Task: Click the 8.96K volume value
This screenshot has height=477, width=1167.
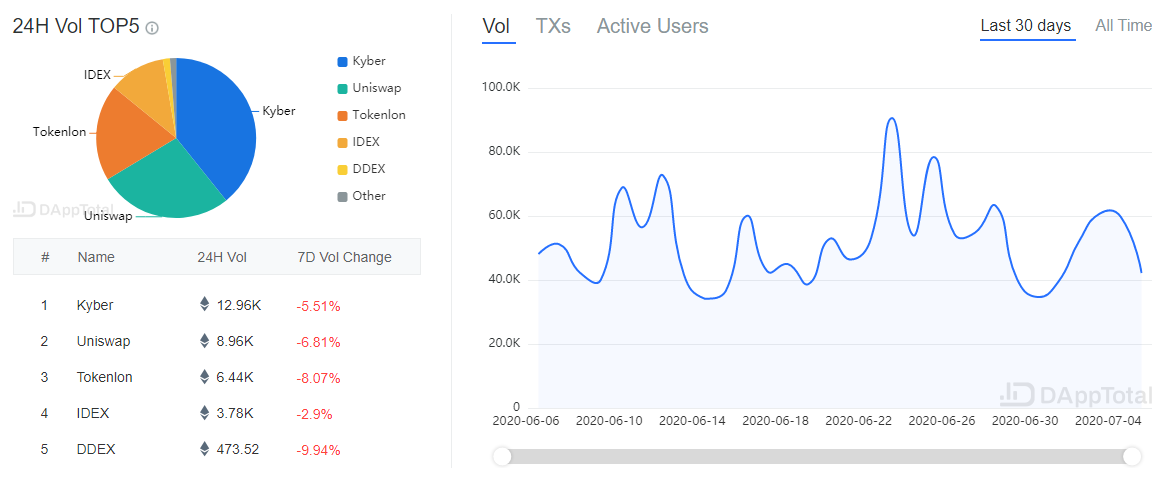Action: click(x=234, y=341)
